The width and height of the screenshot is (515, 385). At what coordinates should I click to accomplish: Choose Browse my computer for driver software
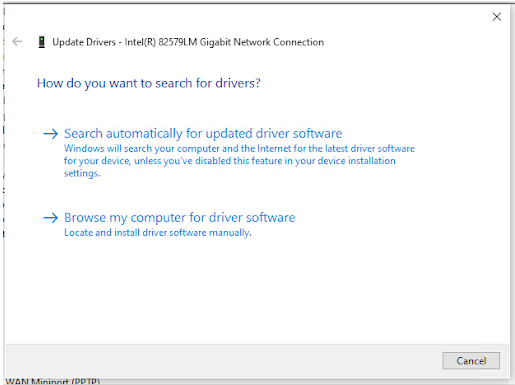pos(180,218)
